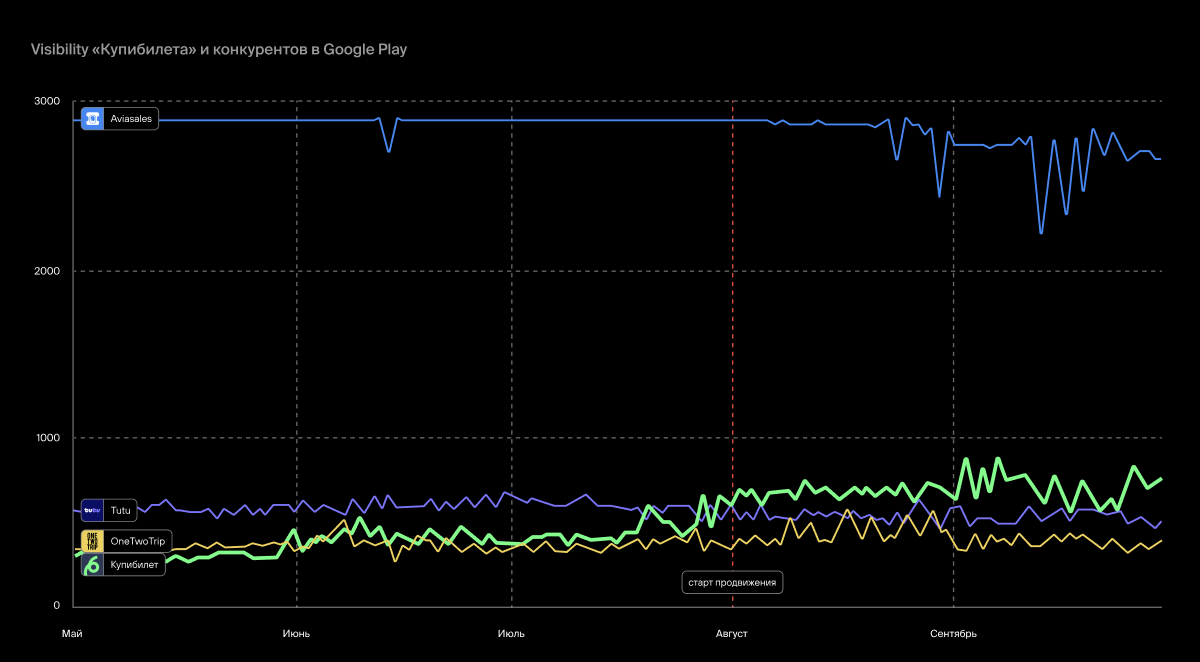Select the Tutu legend label
Image resolution: width=1200 pixels, height=662 pixels.
pyautogui.click(x=121, y=510)
